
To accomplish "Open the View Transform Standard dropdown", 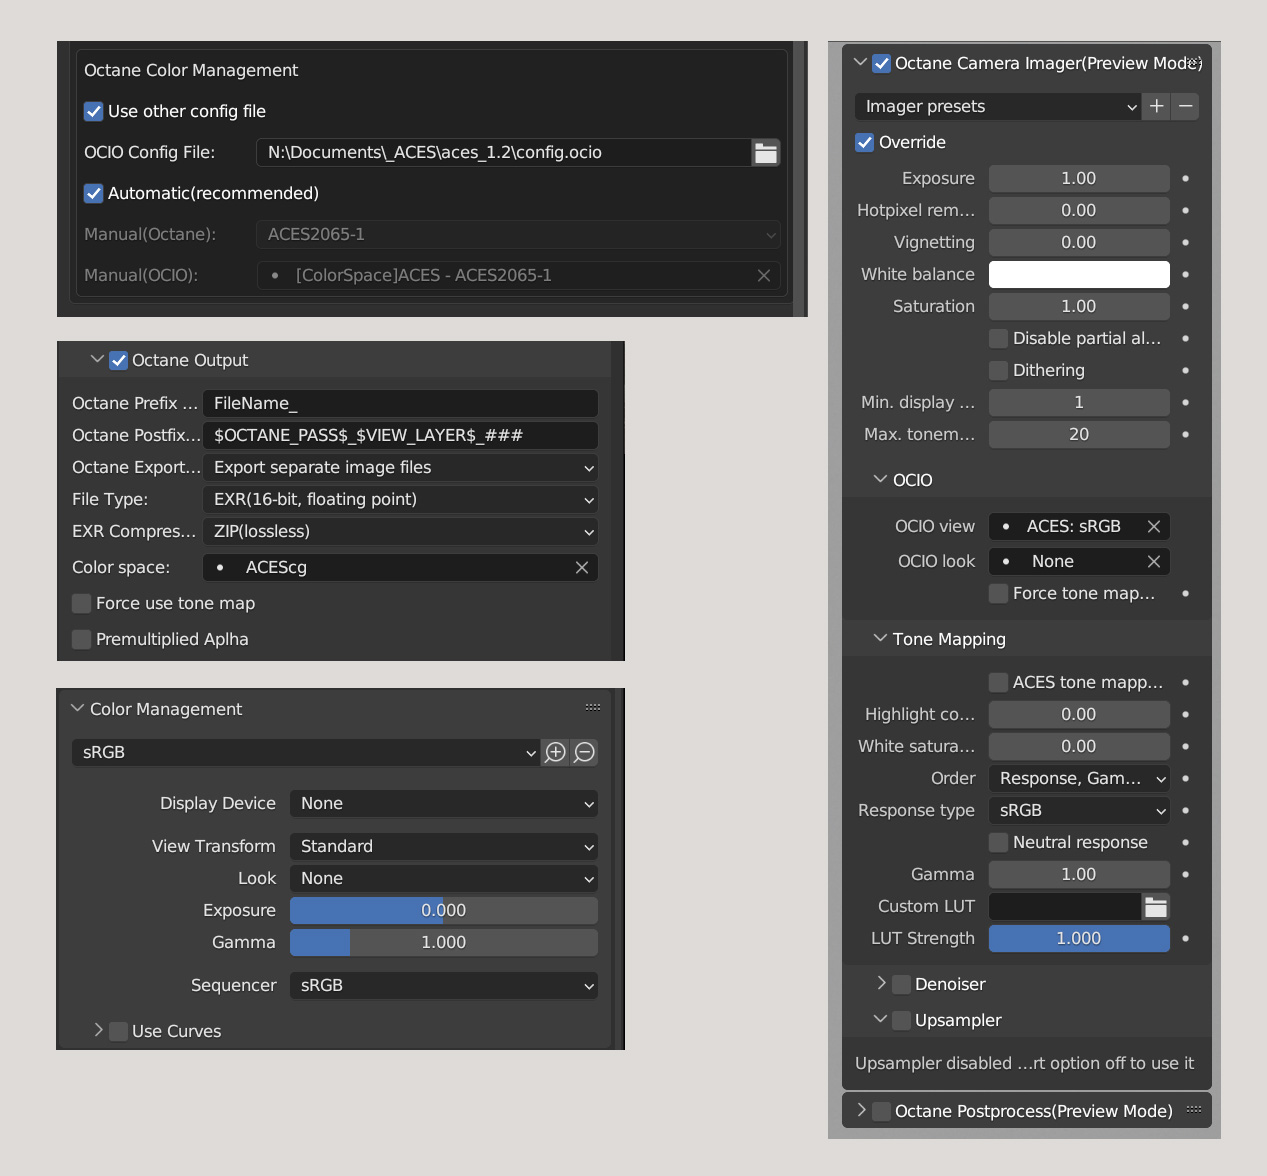I will coord(444,847).
